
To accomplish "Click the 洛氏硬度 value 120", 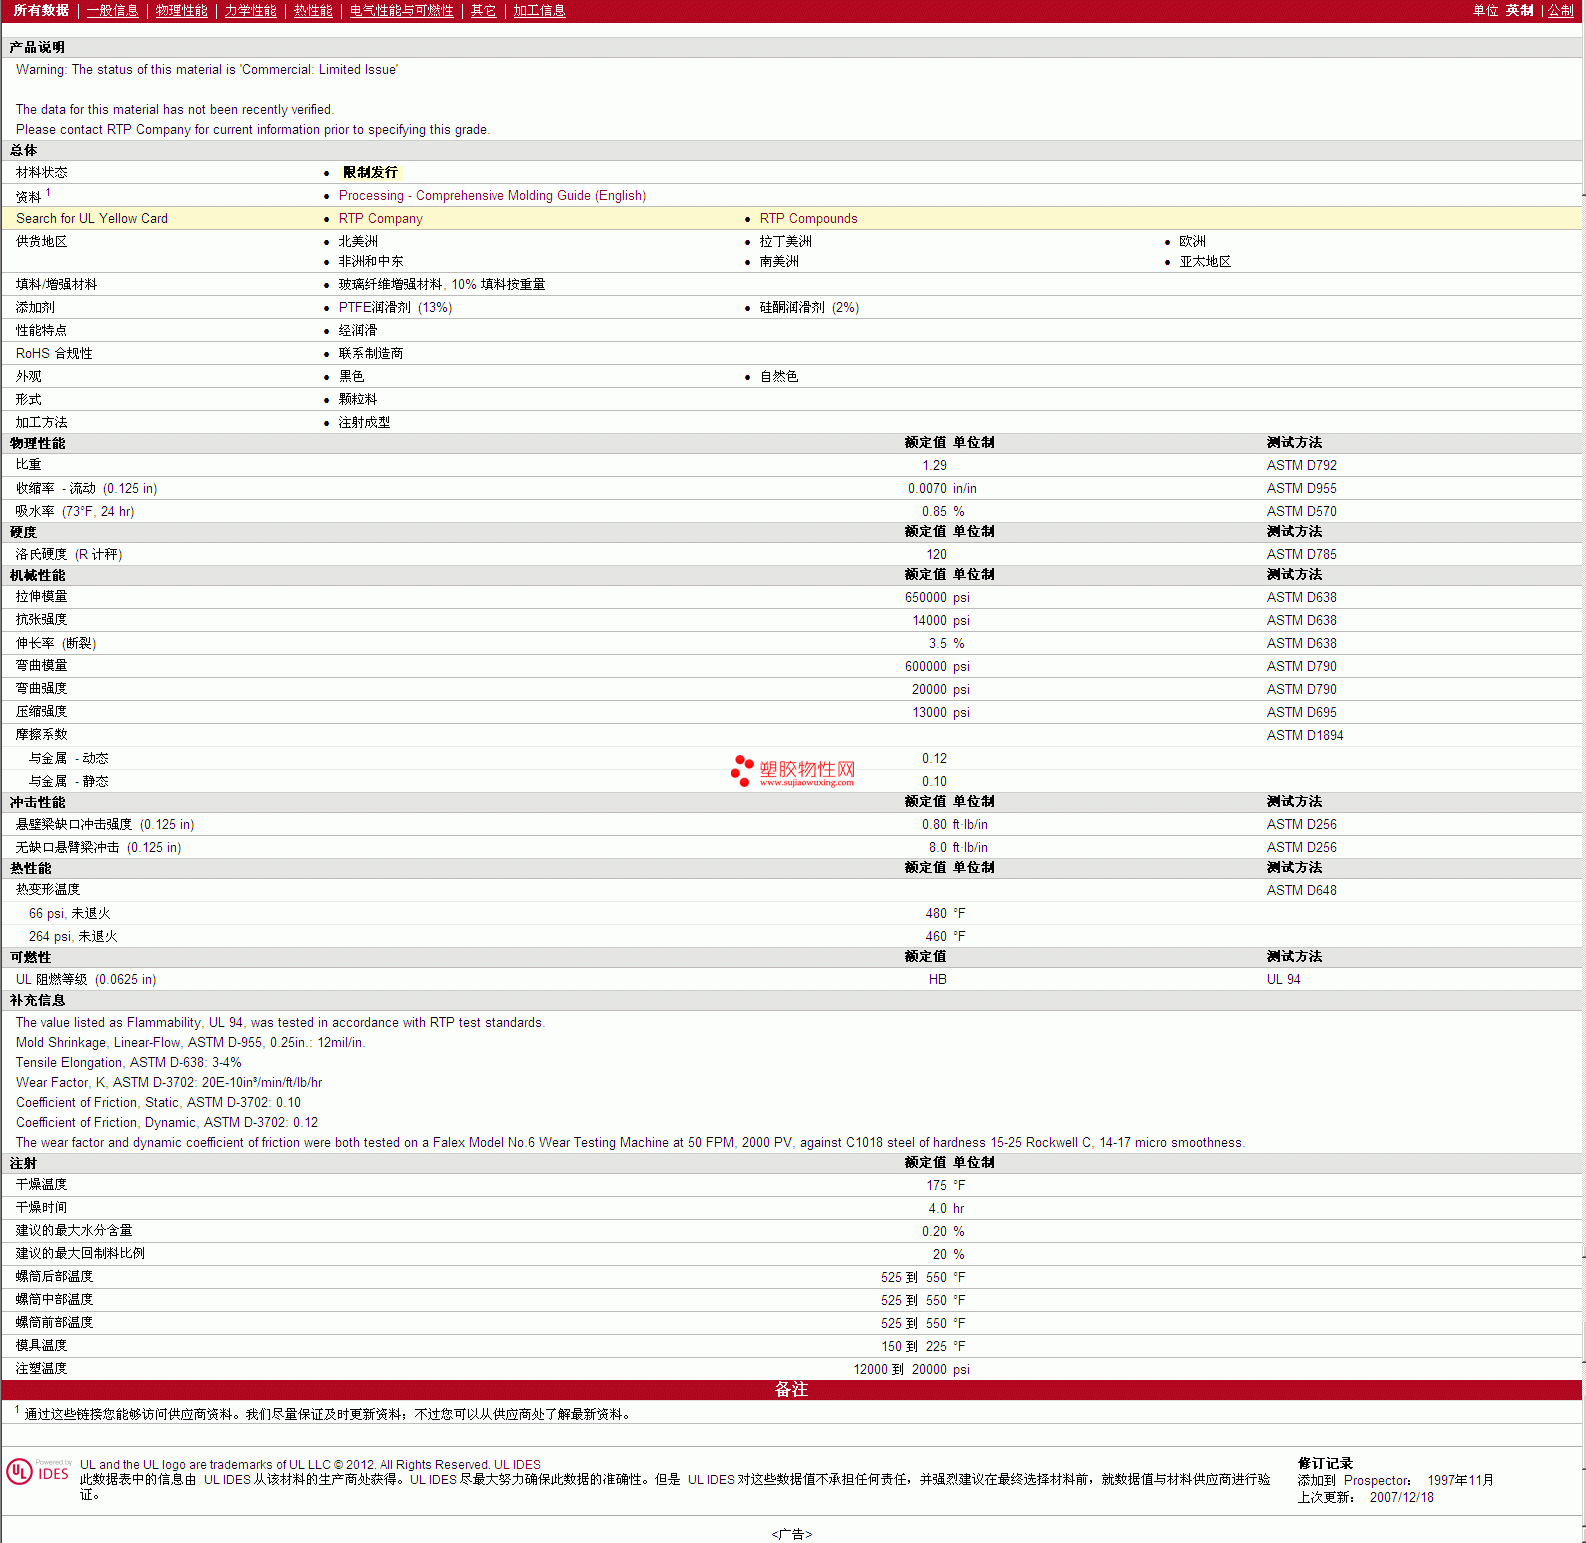I will [x=936, y=555].
